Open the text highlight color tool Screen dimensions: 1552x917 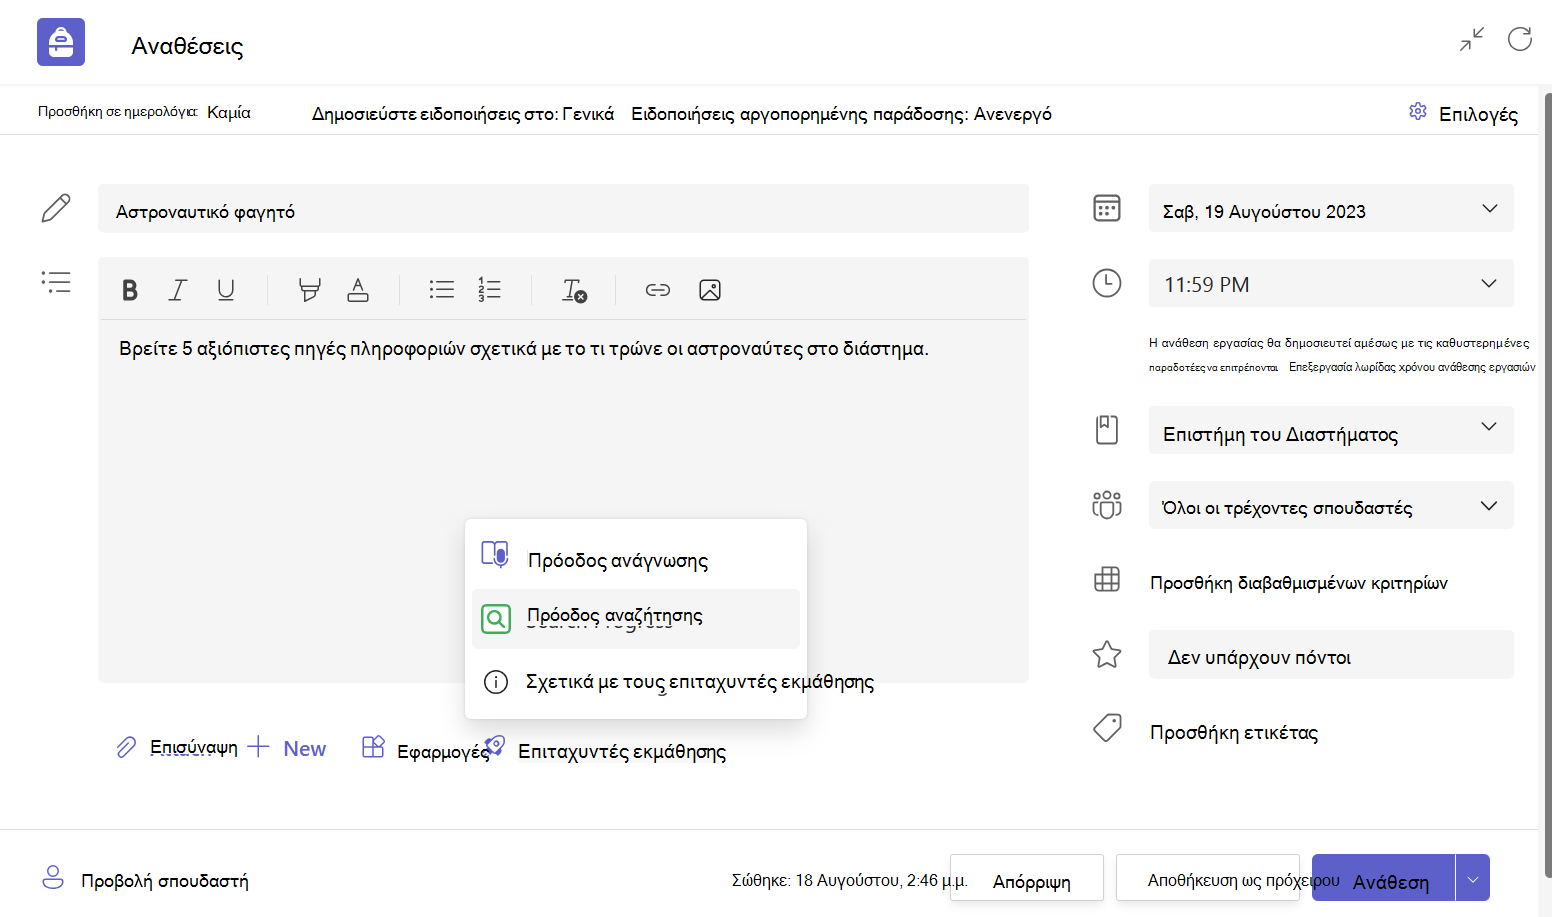click(310, 290)
